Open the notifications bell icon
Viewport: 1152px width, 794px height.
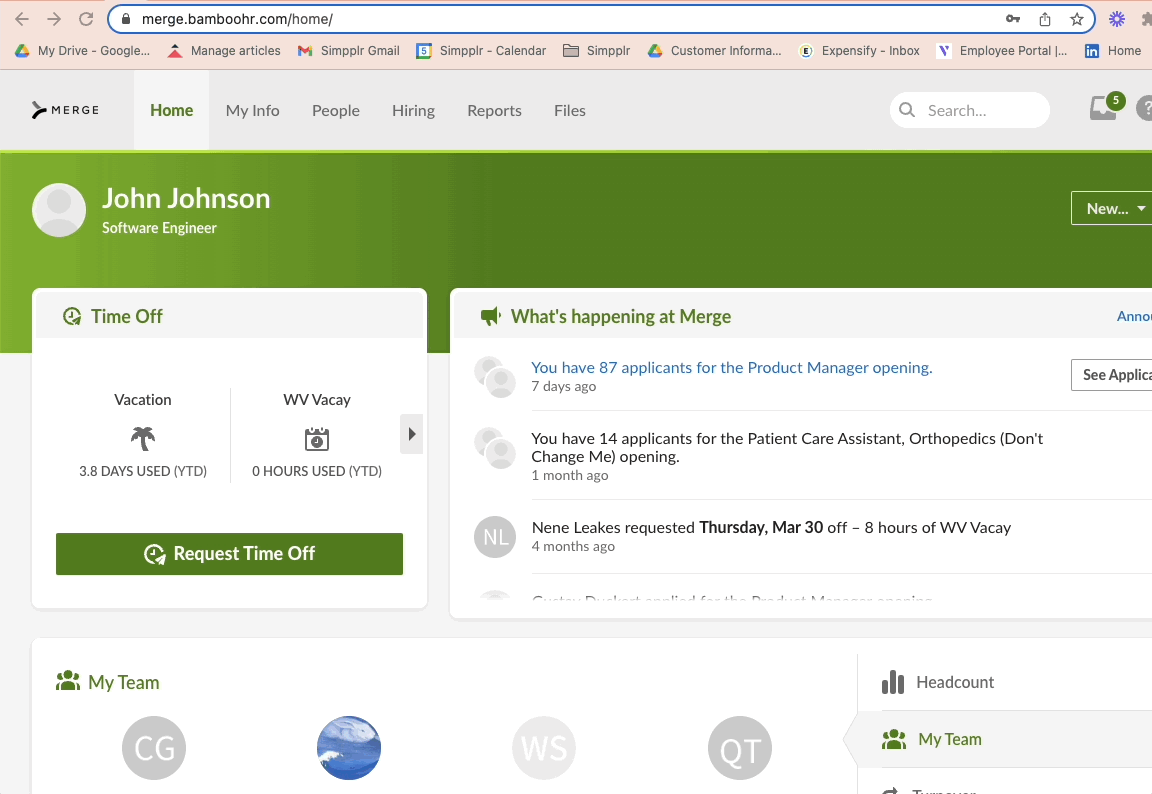click(1103, 110)
